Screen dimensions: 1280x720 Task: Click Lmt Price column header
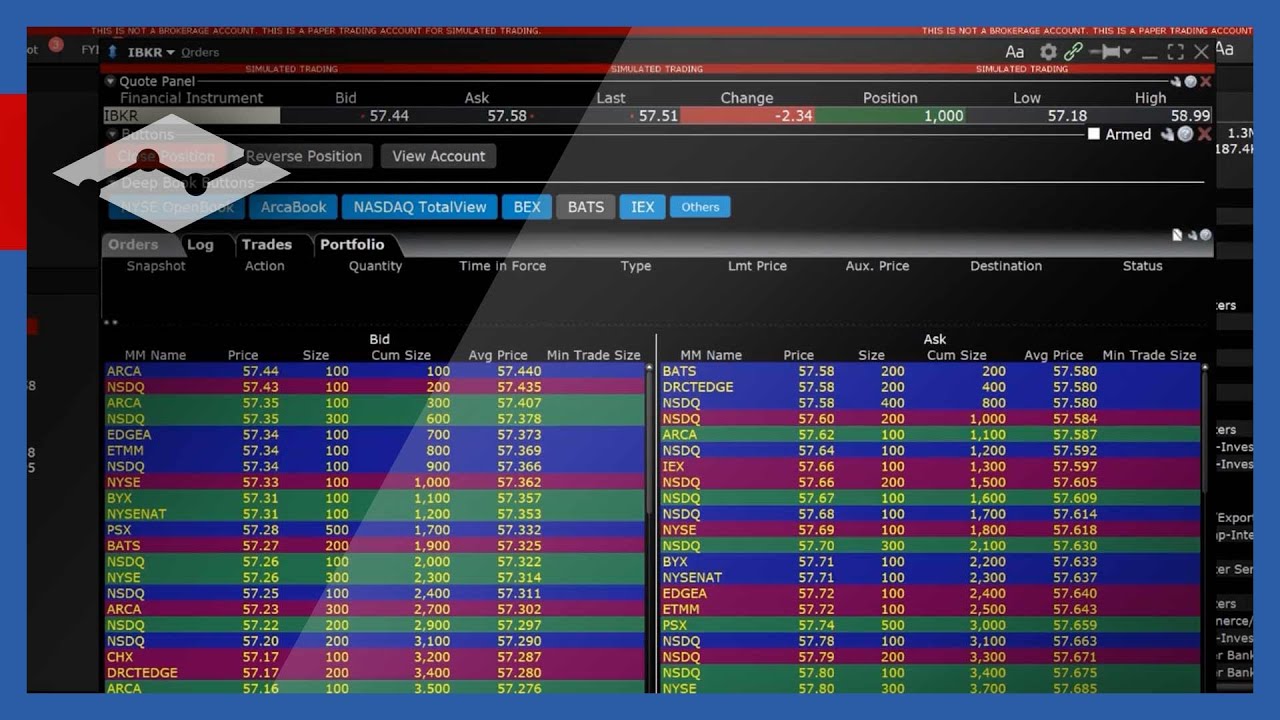point(757,266)
